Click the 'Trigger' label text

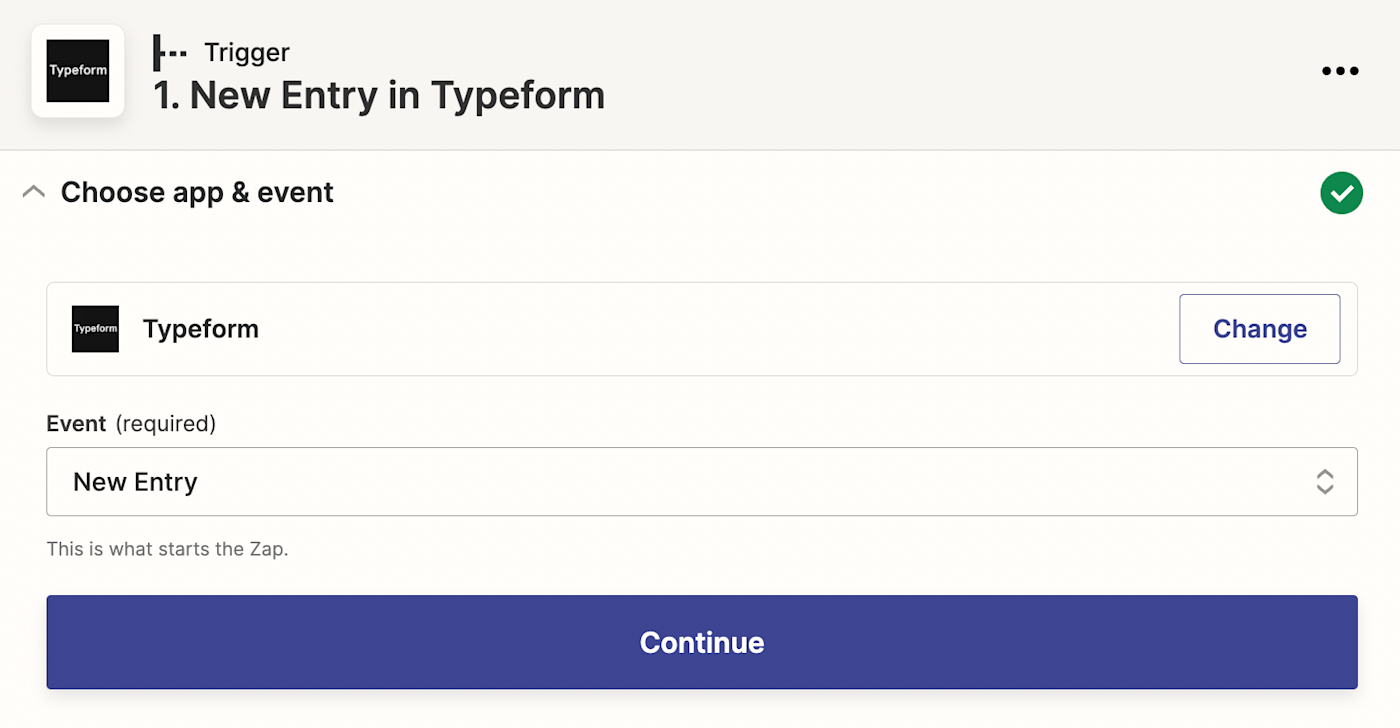click(247, 52)
